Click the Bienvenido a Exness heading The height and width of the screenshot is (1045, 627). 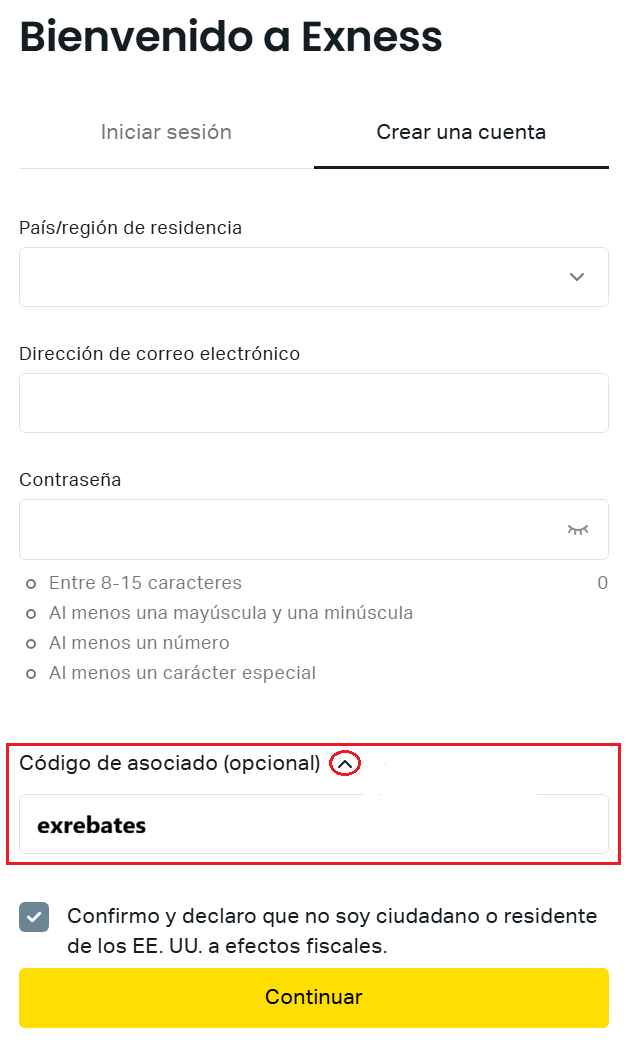pyautogui.click(x=230, y=37)
